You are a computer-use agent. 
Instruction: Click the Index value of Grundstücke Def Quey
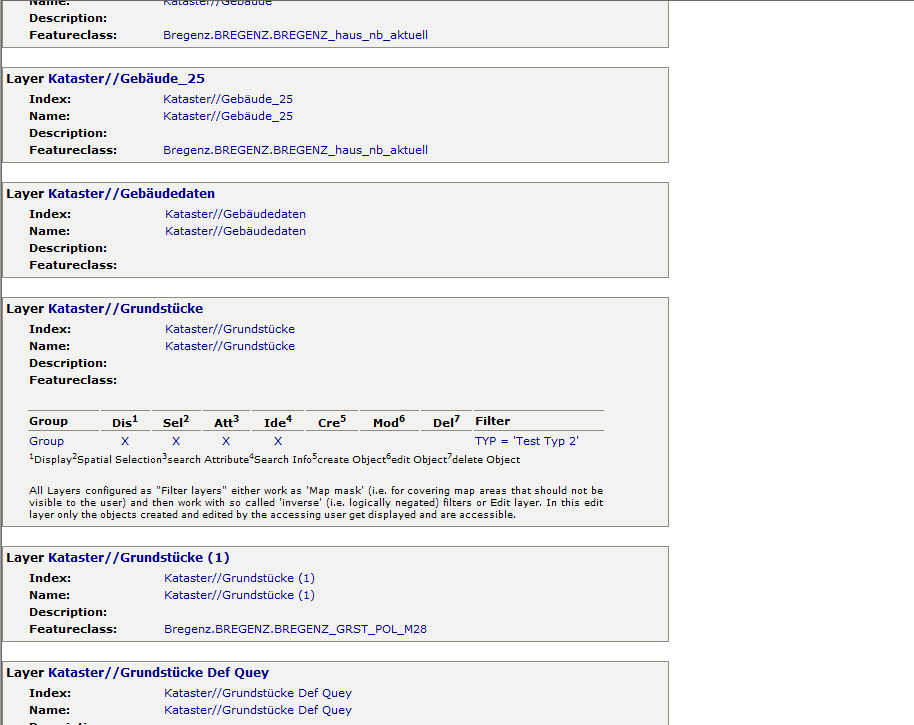(258, 693)
